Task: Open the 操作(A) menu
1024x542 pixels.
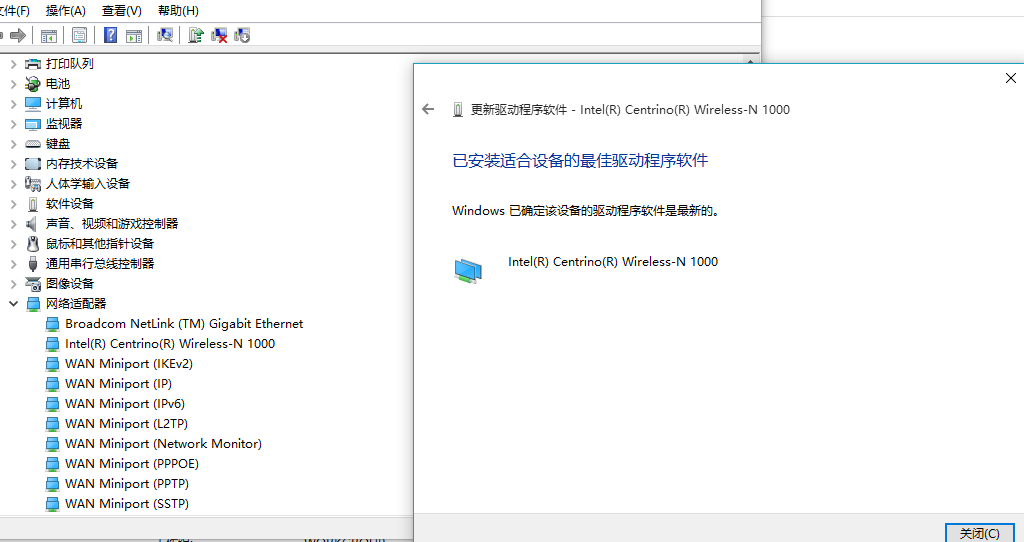Action: [x=65, y=11]
